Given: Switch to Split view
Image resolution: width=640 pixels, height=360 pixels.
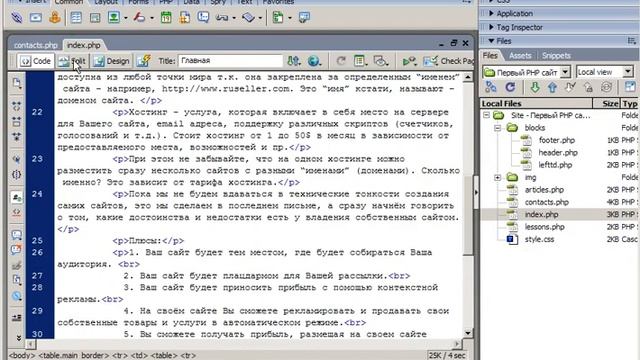Looking at the screenshot, I should (x=72, y=61).
